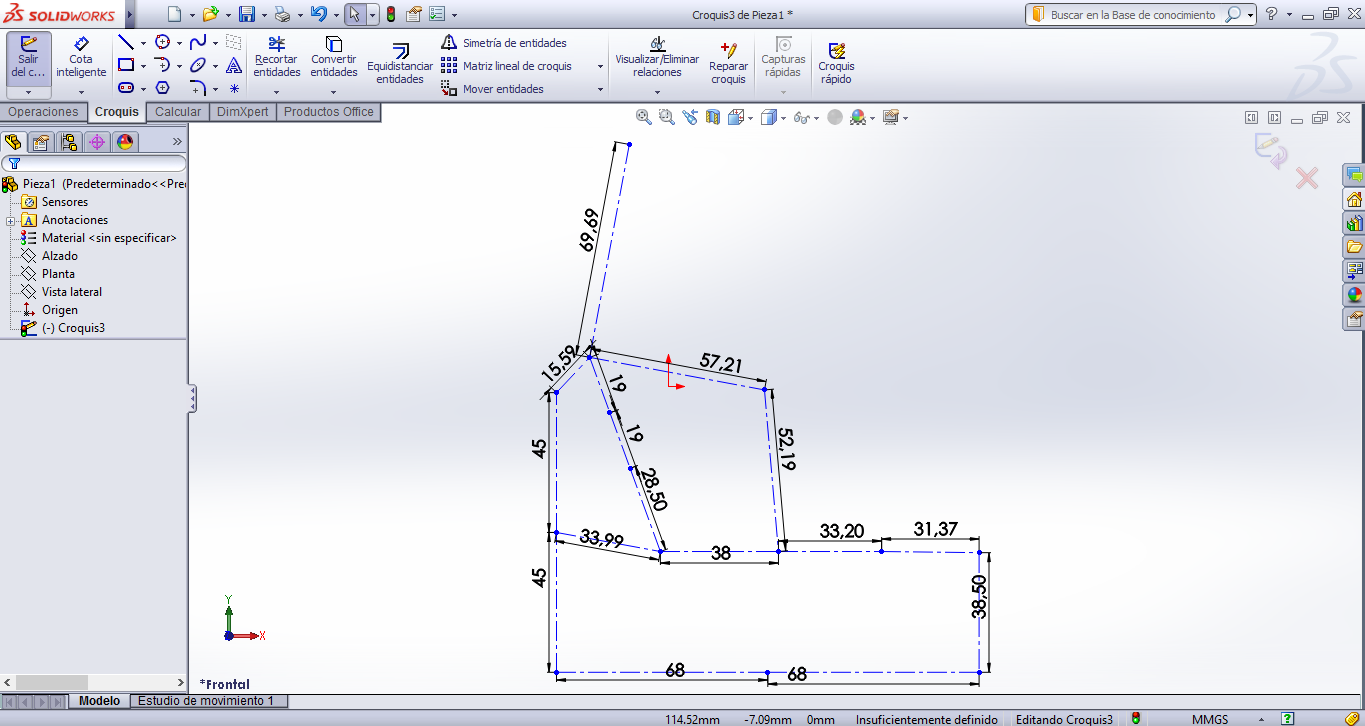Select the Point tool
The width and height of the screenshot is (1365, 726).
(x=234, y=88)
